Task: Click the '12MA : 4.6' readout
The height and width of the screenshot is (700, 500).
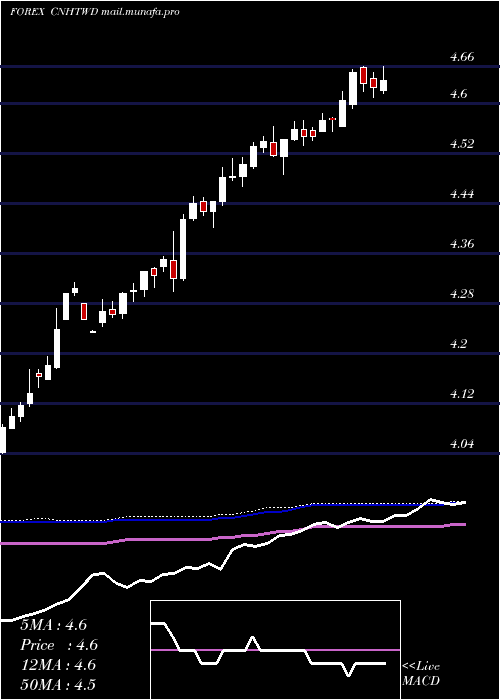Action: click(58, 665)
